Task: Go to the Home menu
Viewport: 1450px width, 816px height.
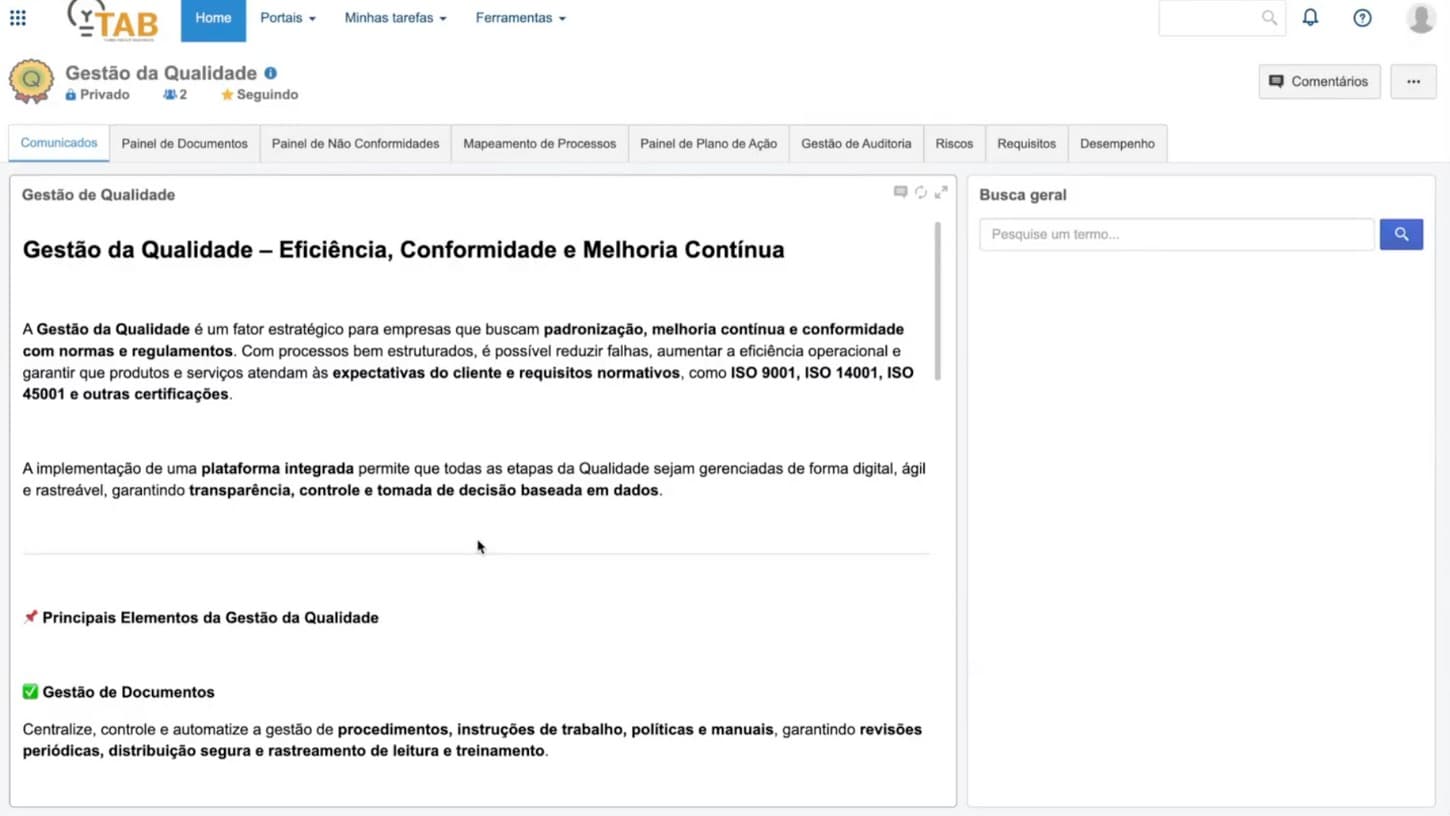Action: point(213,19)
